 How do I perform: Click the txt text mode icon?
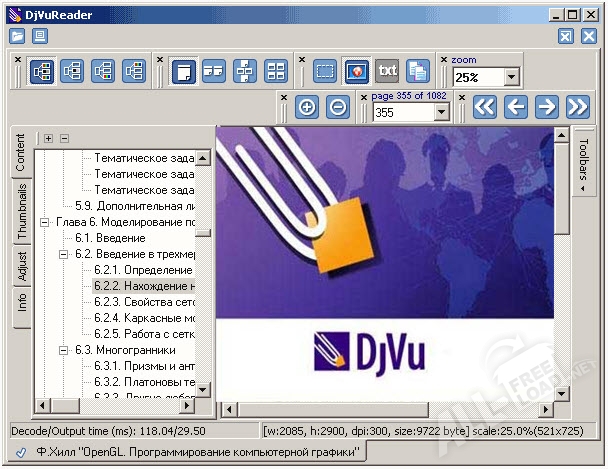(387, 71)
